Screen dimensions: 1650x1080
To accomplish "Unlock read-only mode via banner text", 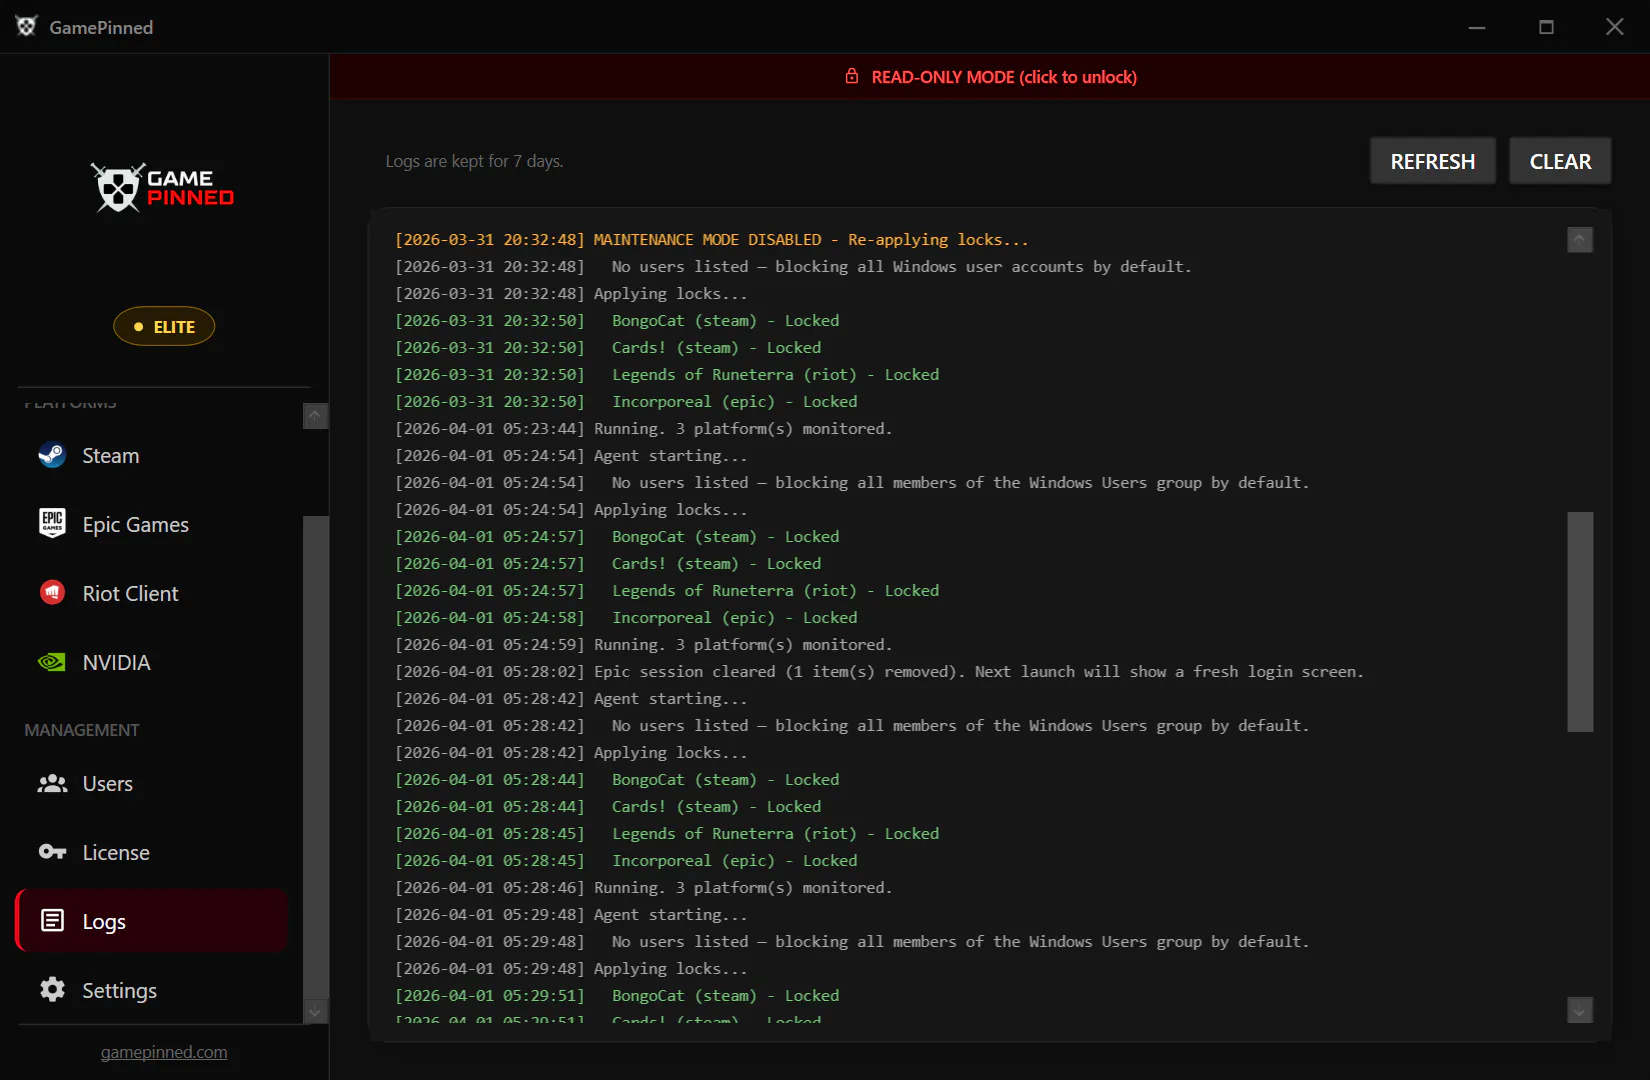I will 1004,77.
